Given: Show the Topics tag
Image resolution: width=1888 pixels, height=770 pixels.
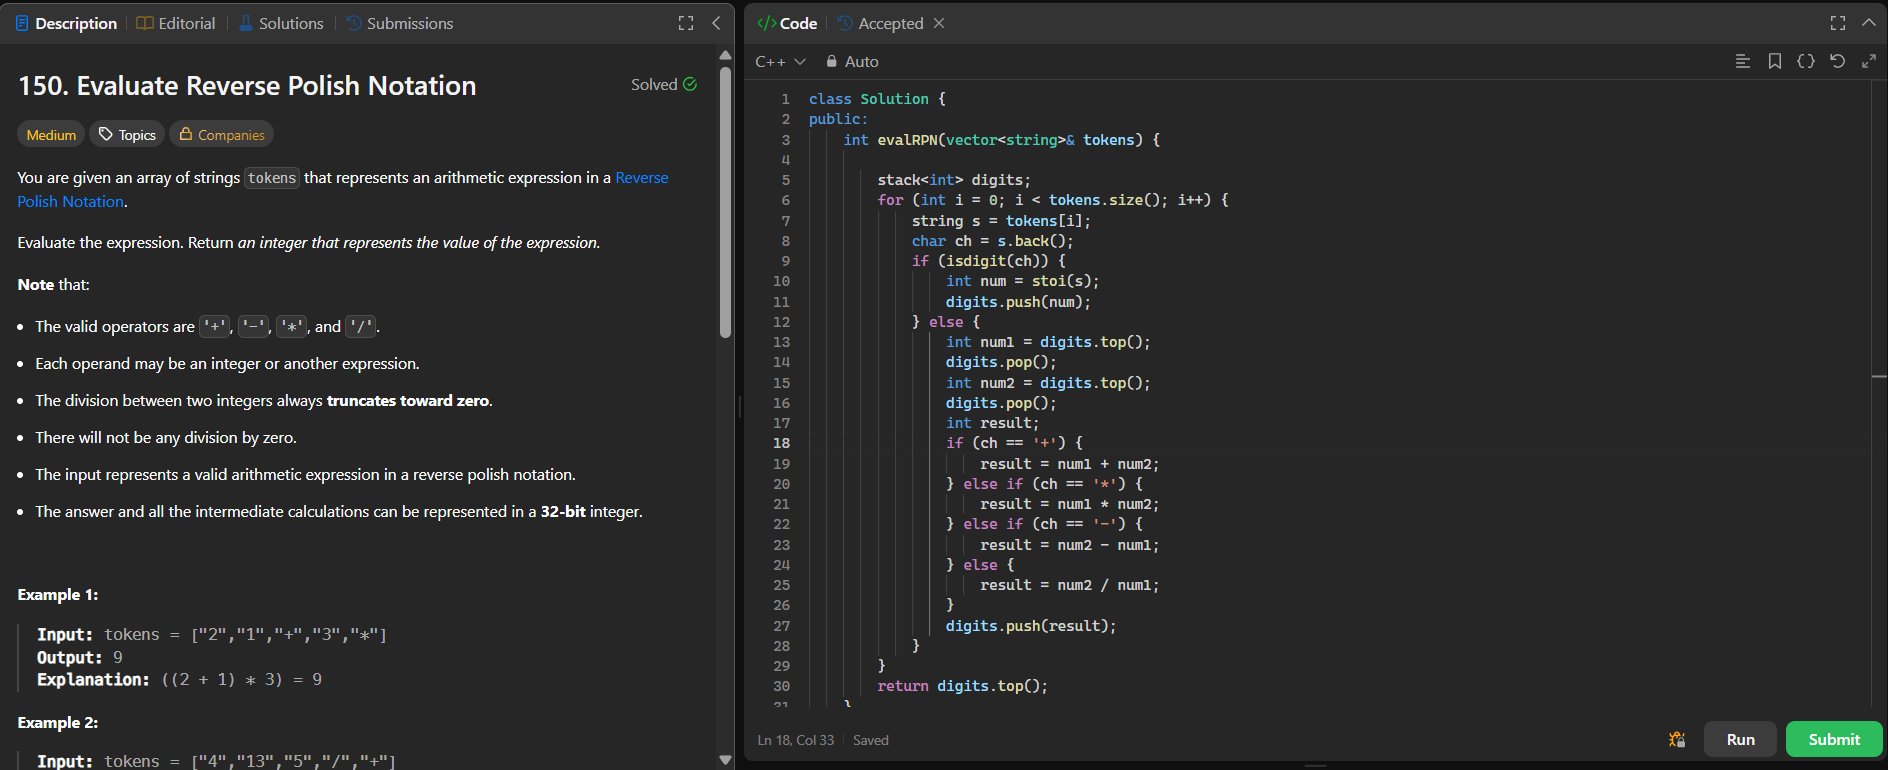Looking at the screenshot, I should pos(127,135).
